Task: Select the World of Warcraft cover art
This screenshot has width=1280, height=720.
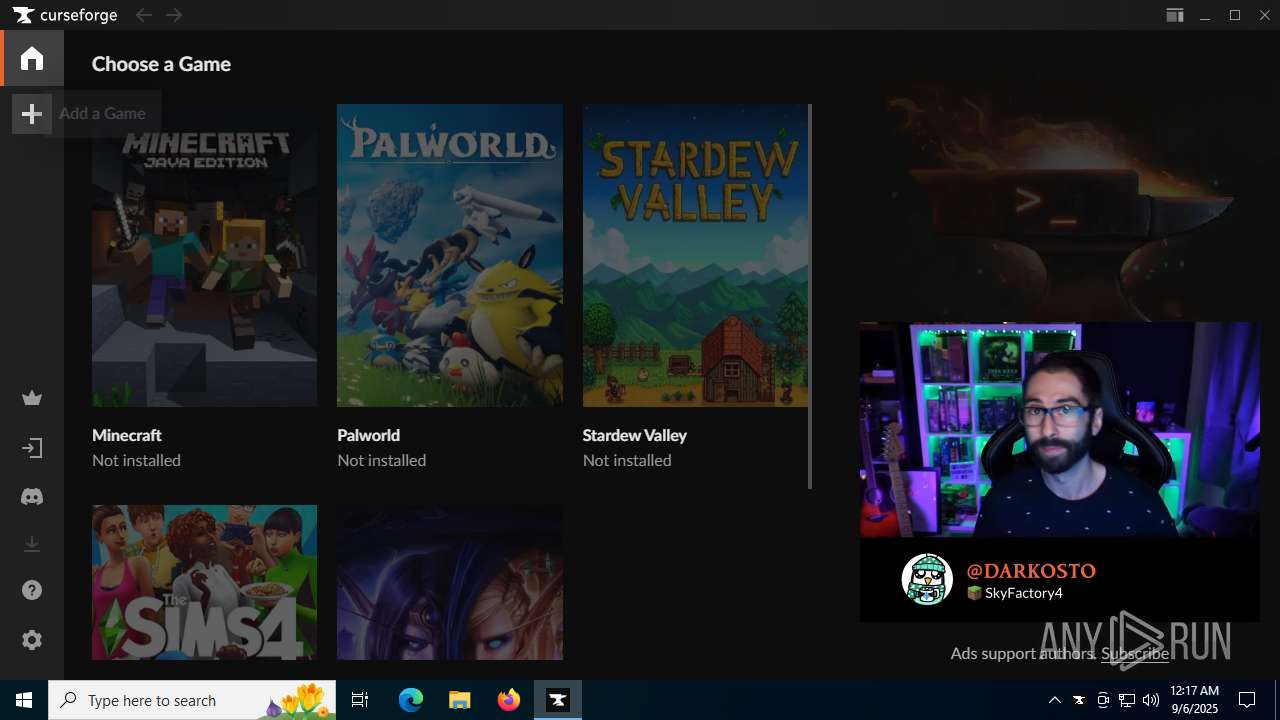Action: 450,582
